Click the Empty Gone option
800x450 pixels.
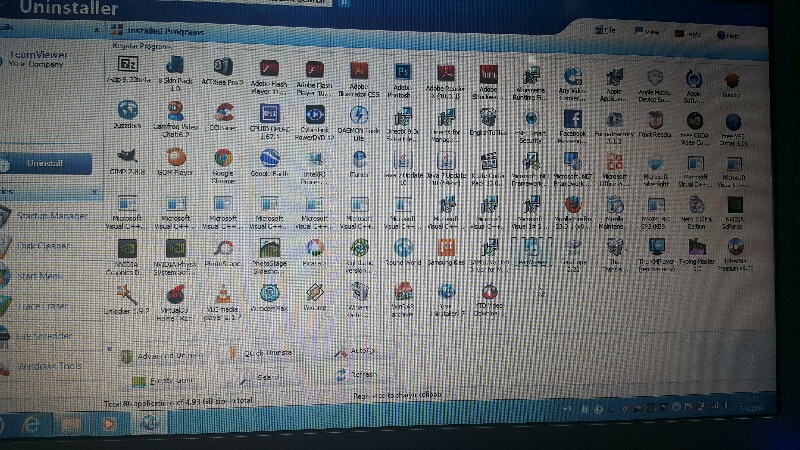(163, 381)
